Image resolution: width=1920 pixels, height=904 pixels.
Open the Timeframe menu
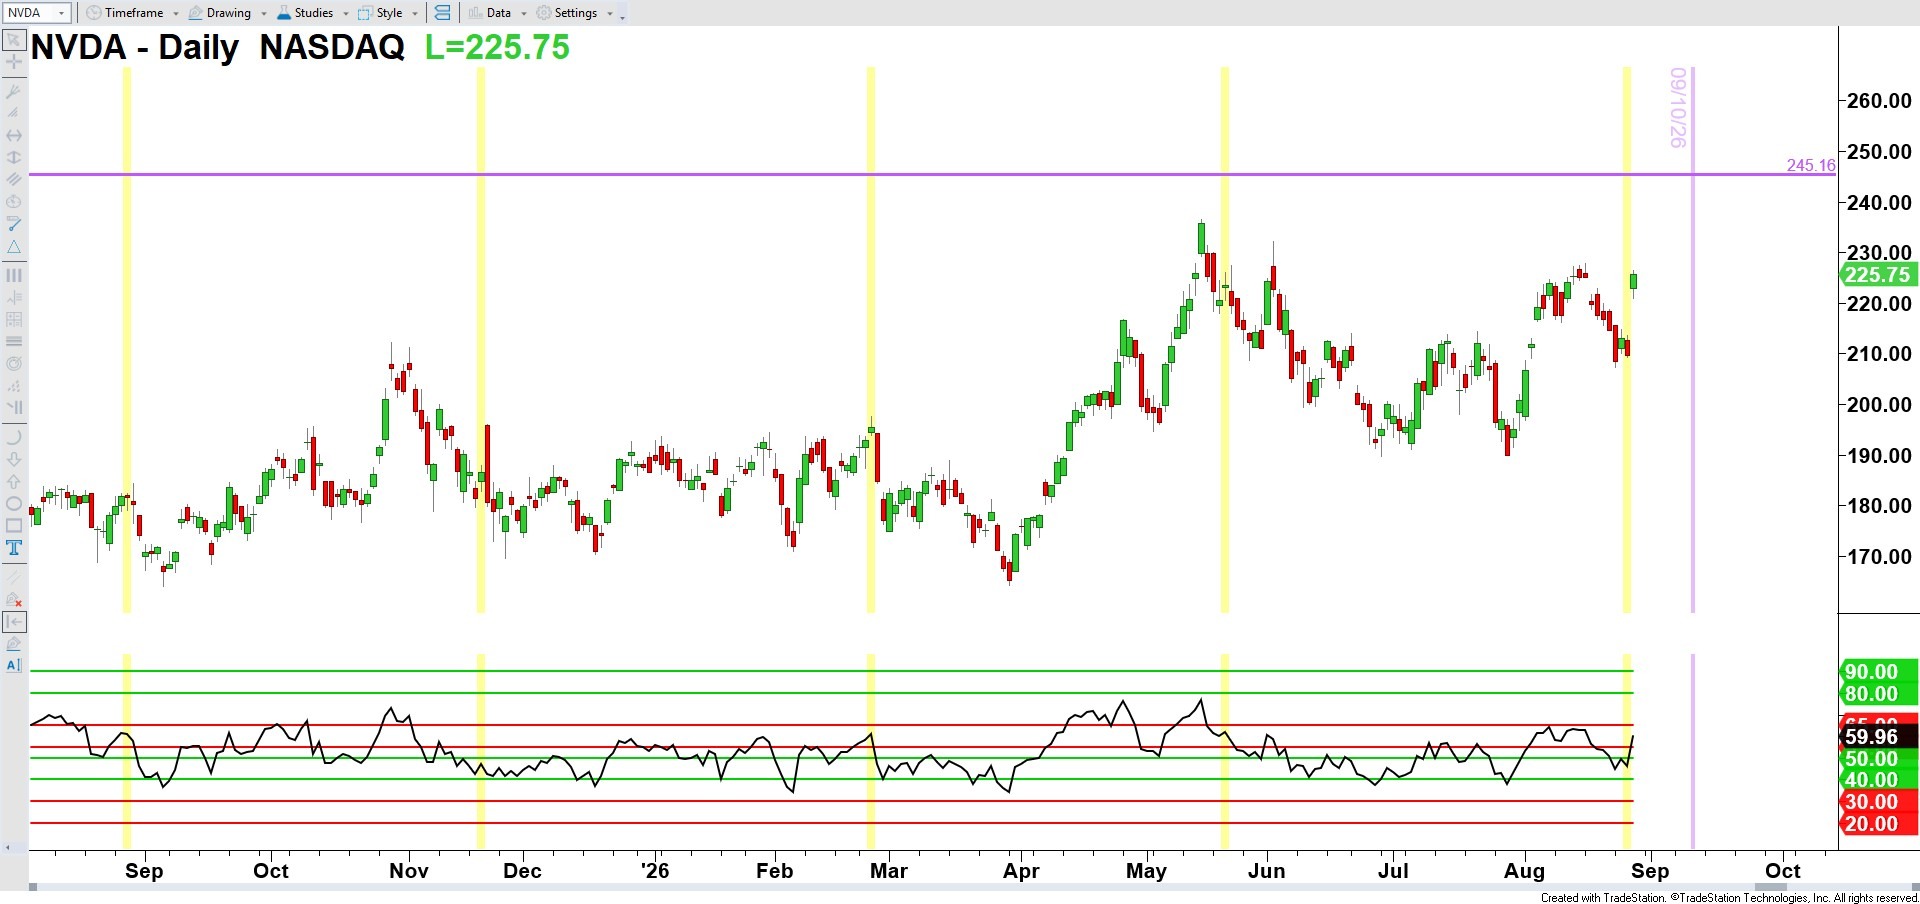(x=125, y=13)
